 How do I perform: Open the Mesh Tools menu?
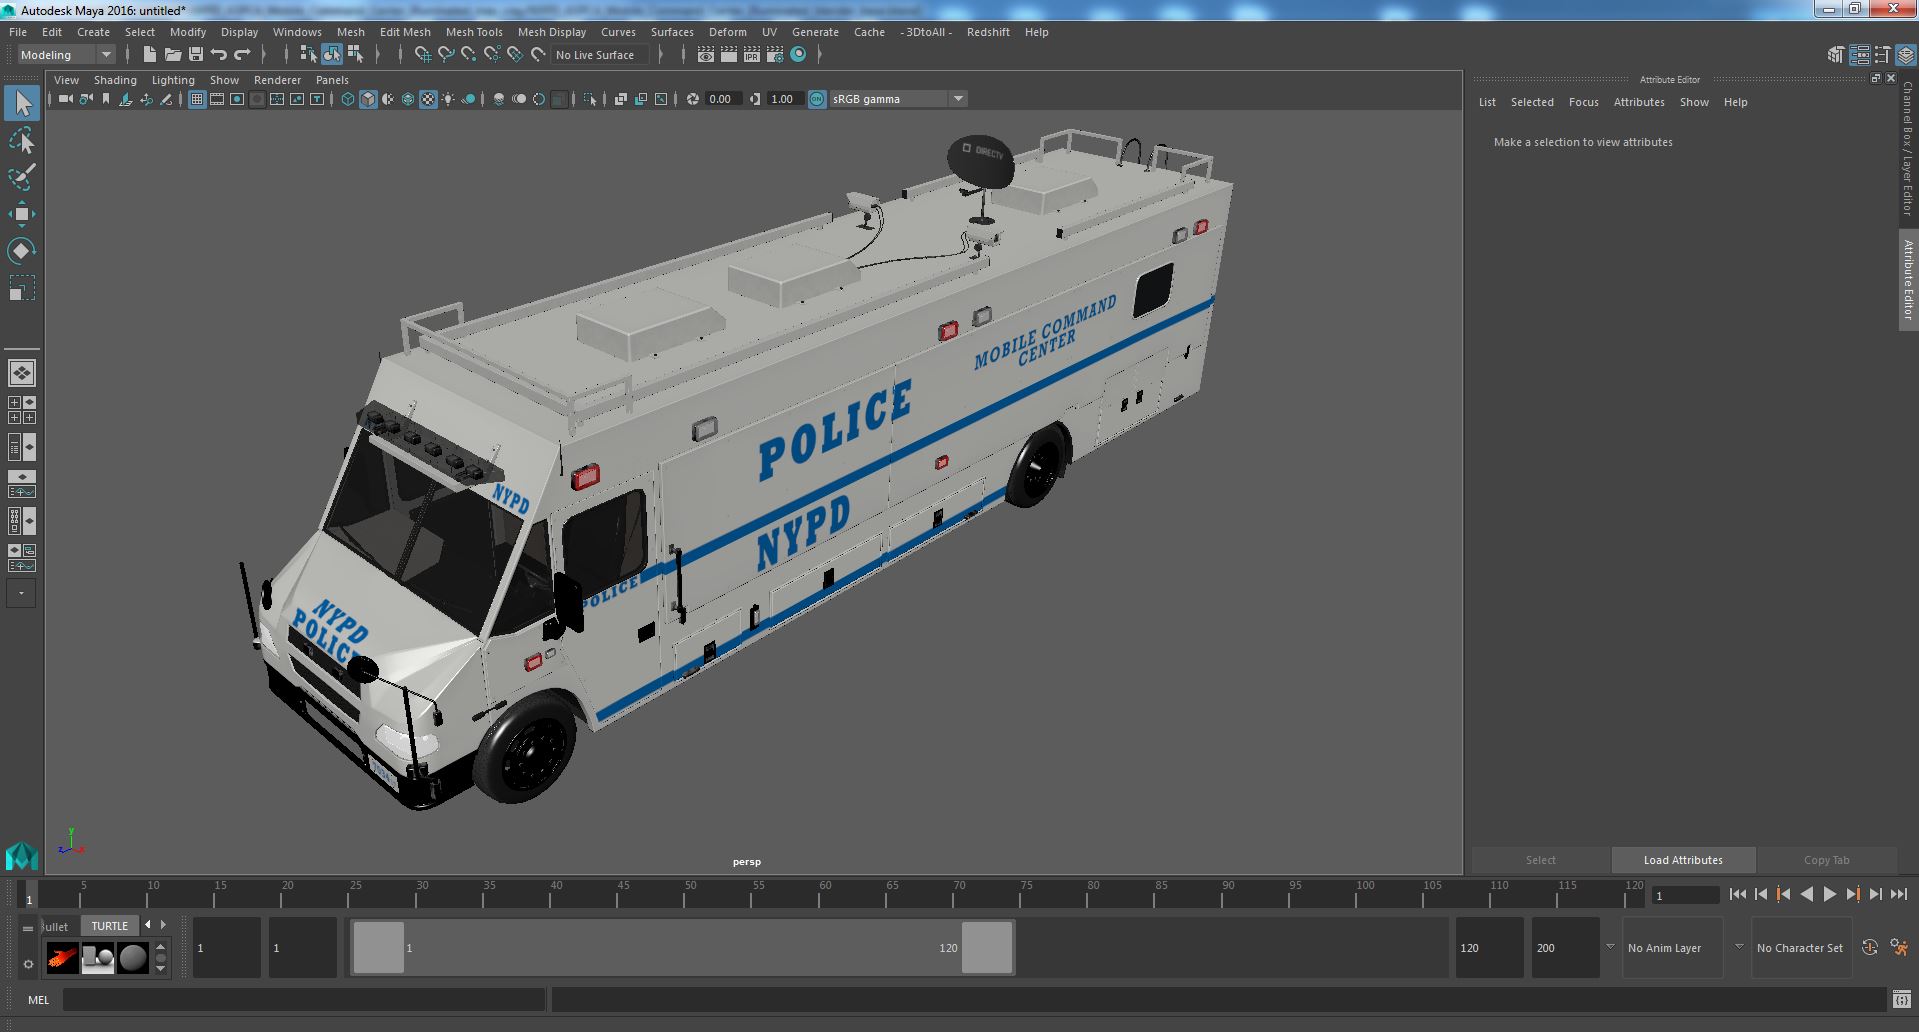pyautogui.click(x=474, y=32)
